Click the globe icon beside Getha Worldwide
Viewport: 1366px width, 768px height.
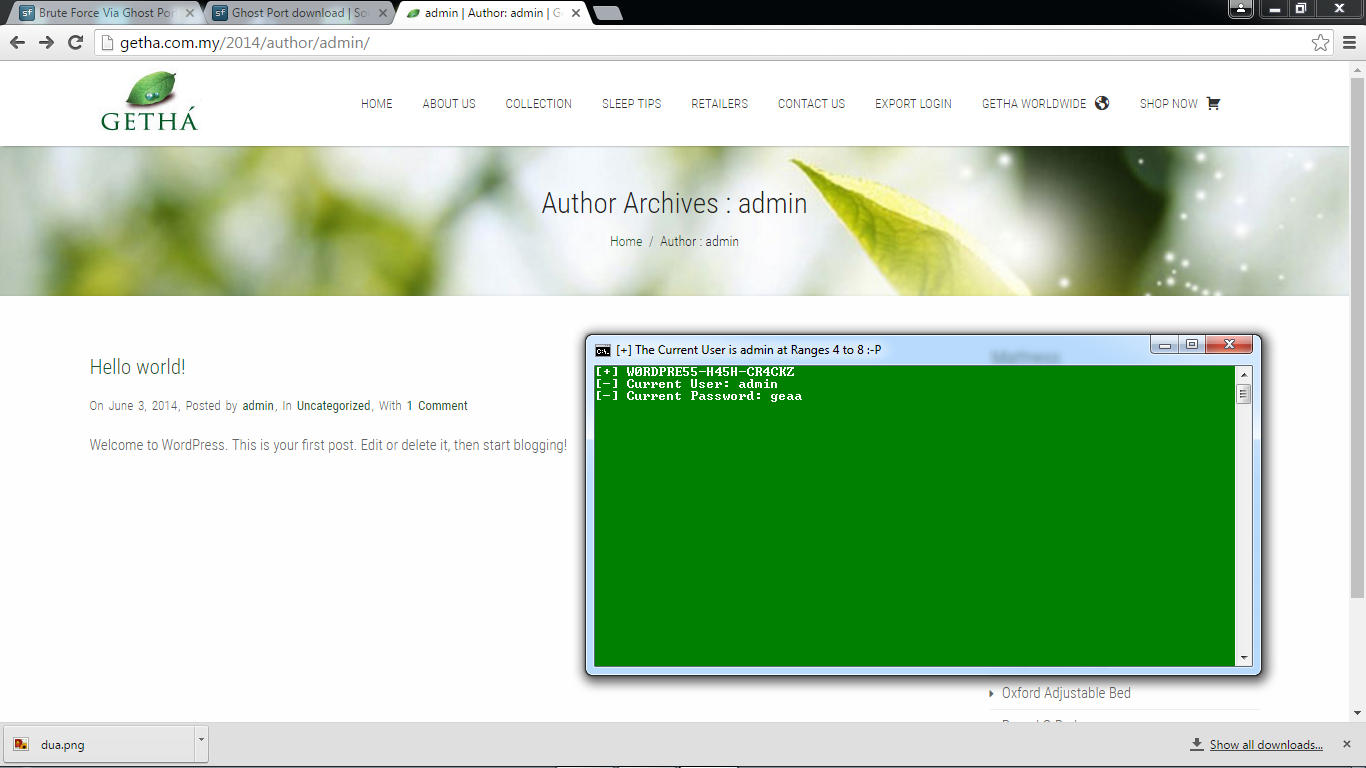click(1102, 103)
